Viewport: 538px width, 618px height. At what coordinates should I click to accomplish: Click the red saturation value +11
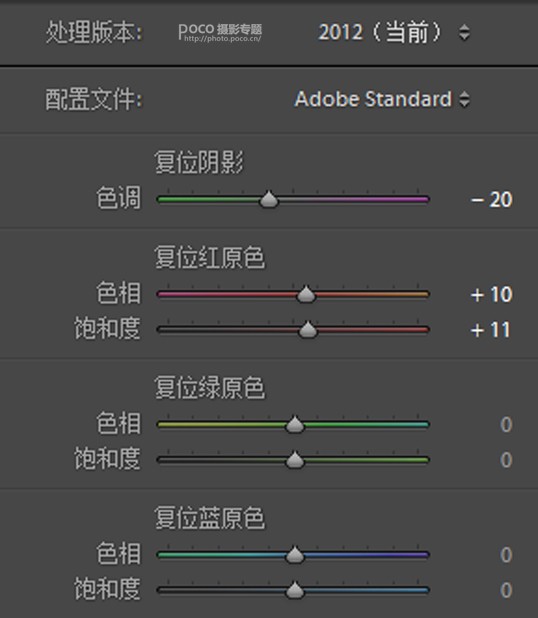(491, 330)
